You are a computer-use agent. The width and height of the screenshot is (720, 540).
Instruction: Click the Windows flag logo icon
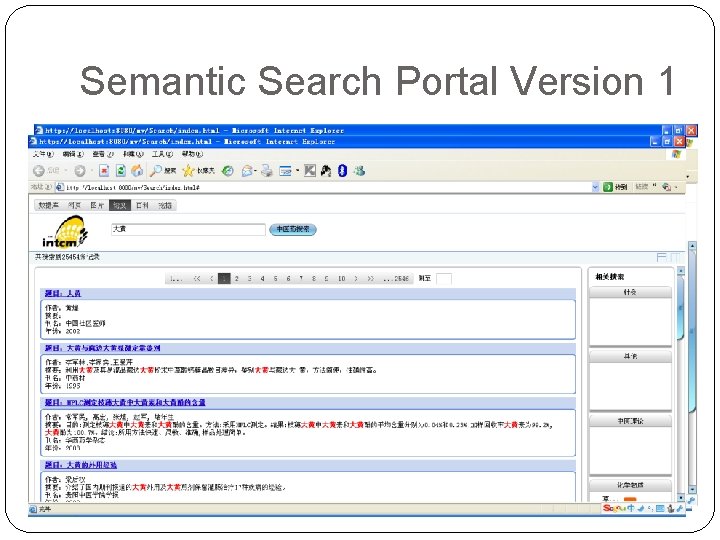pos(676,154)
